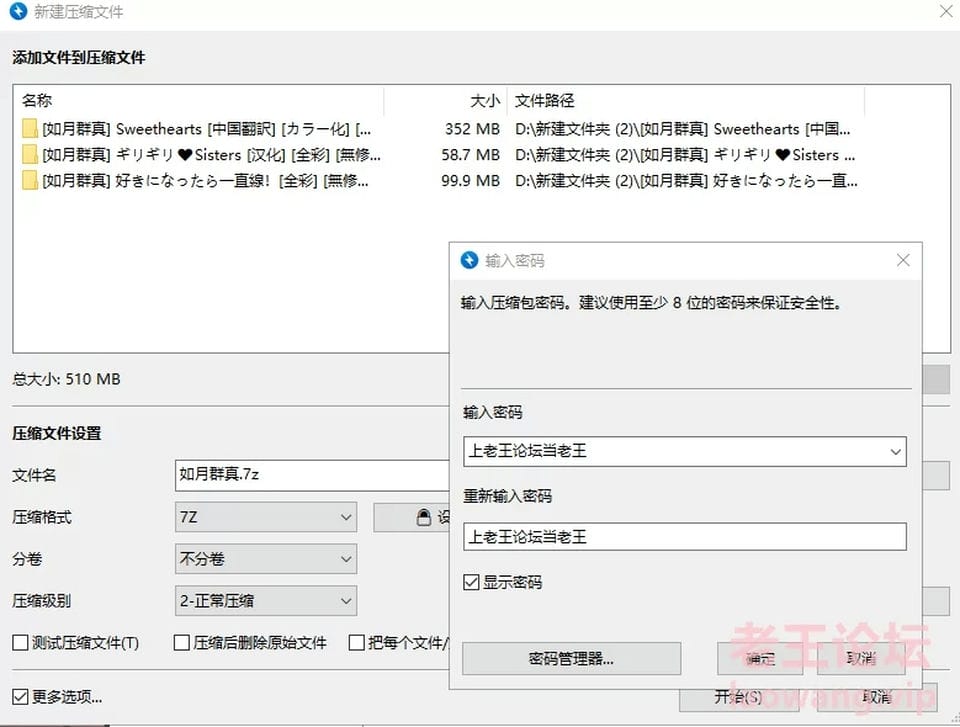
Task: Click the padlock set-password button
Action: (412, 518)
